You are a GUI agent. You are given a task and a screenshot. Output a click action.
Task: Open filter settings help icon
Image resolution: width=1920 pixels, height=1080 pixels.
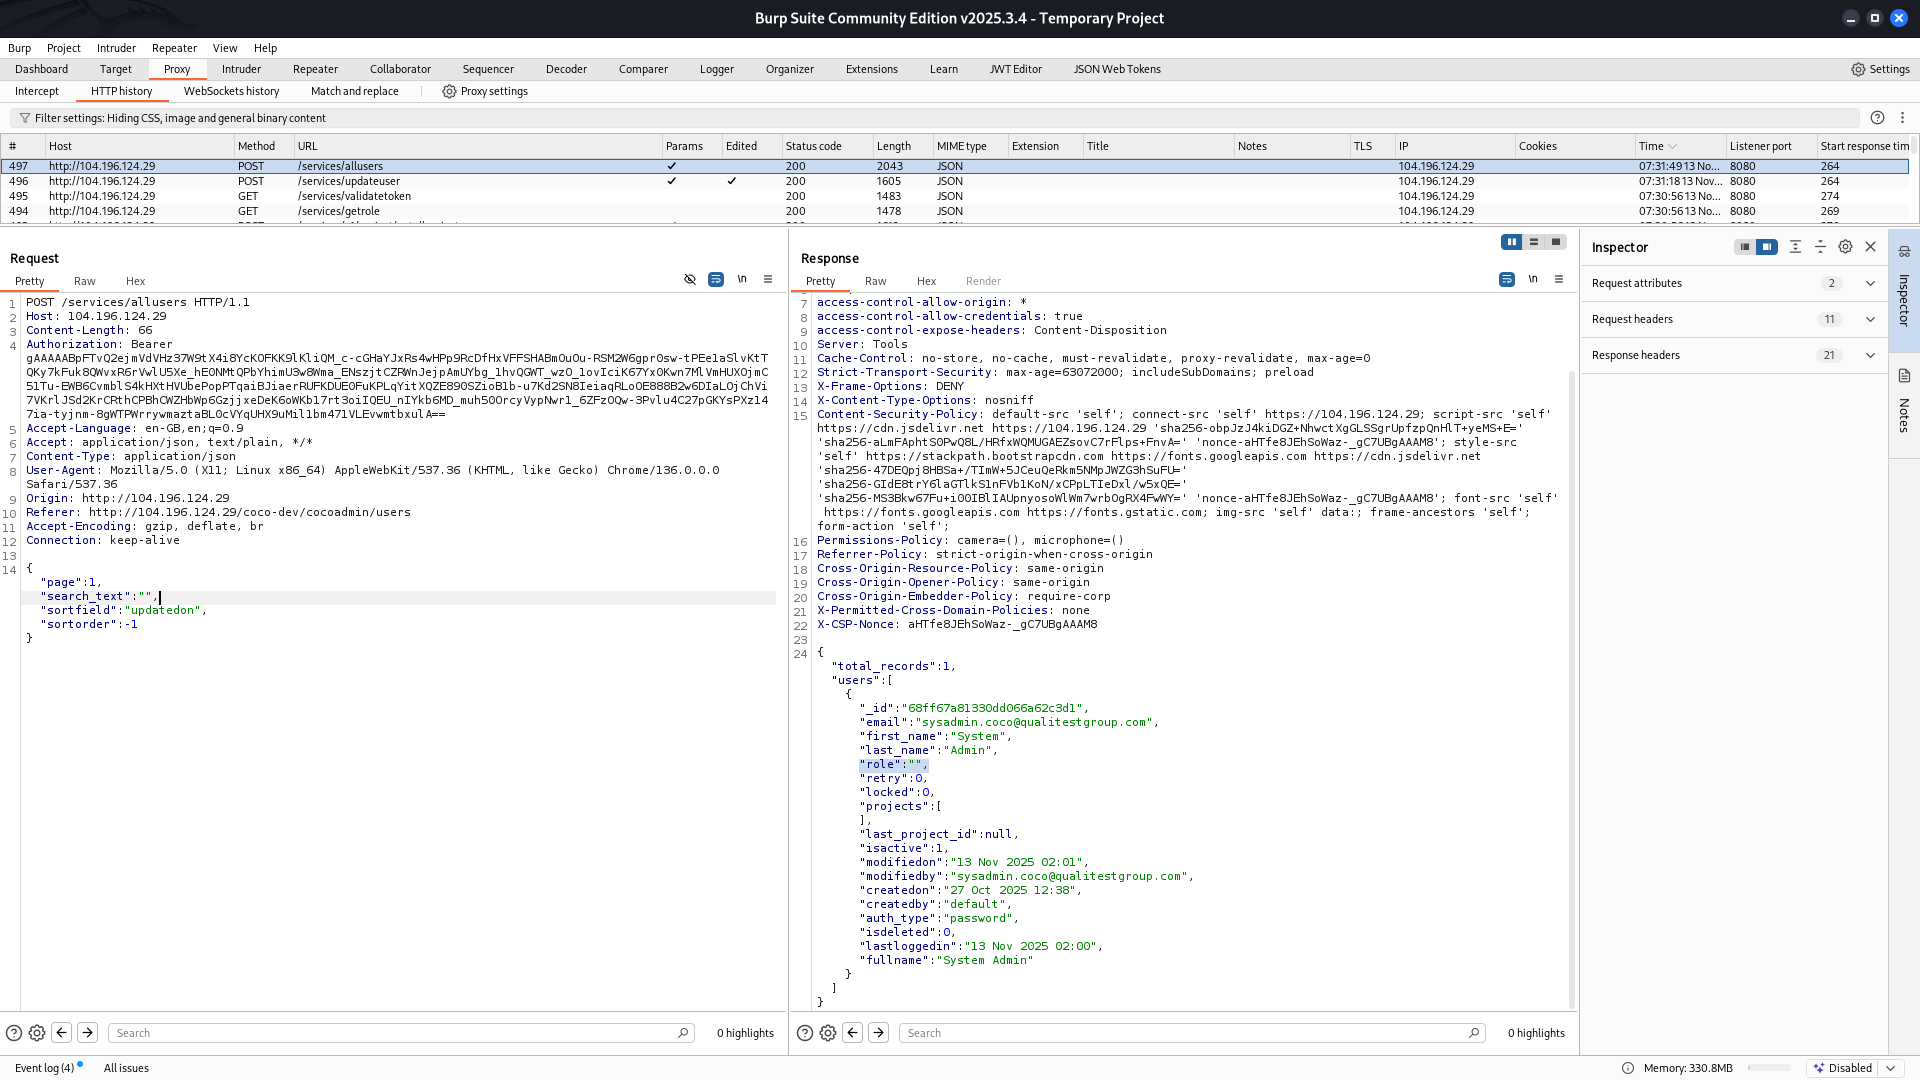point(1877,118)
